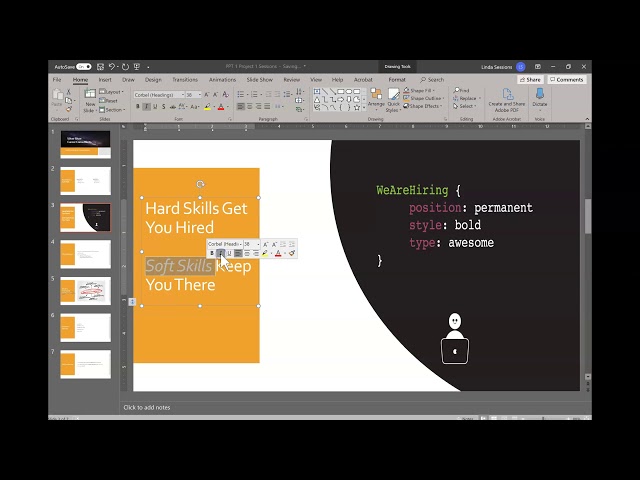Click the Save icon in title bar
This screenshot has width=640, height=480.
click(x=100, y=67)
